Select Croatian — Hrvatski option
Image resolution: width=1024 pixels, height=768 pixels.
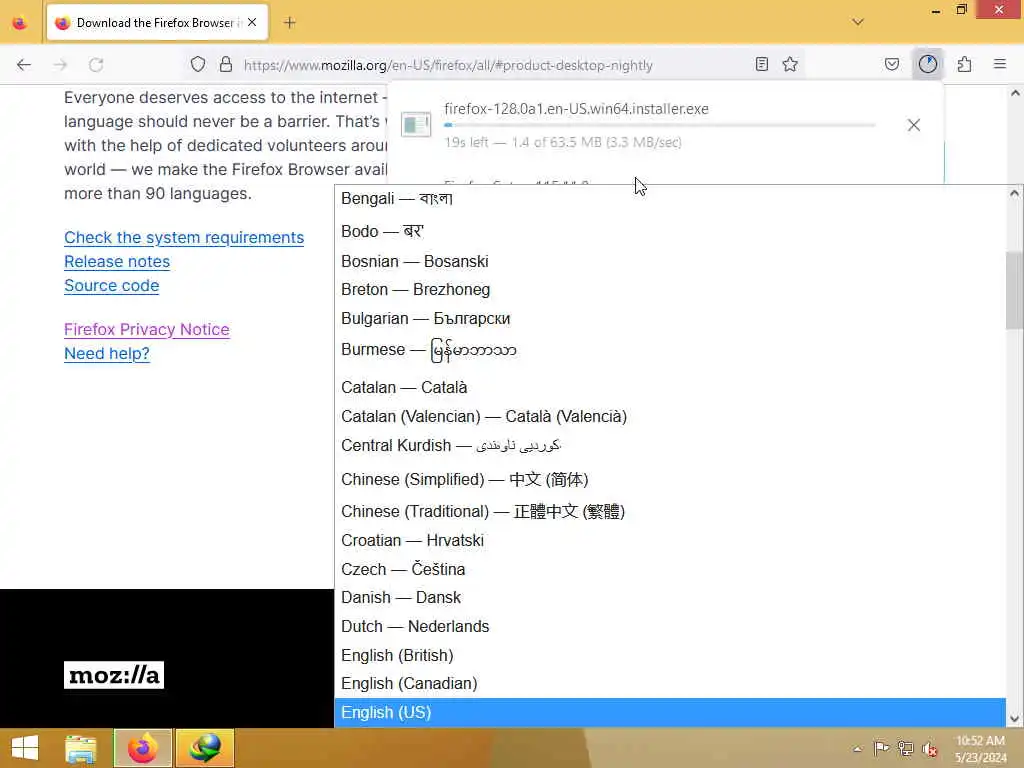pyautogui.click(x=670, y=541)
